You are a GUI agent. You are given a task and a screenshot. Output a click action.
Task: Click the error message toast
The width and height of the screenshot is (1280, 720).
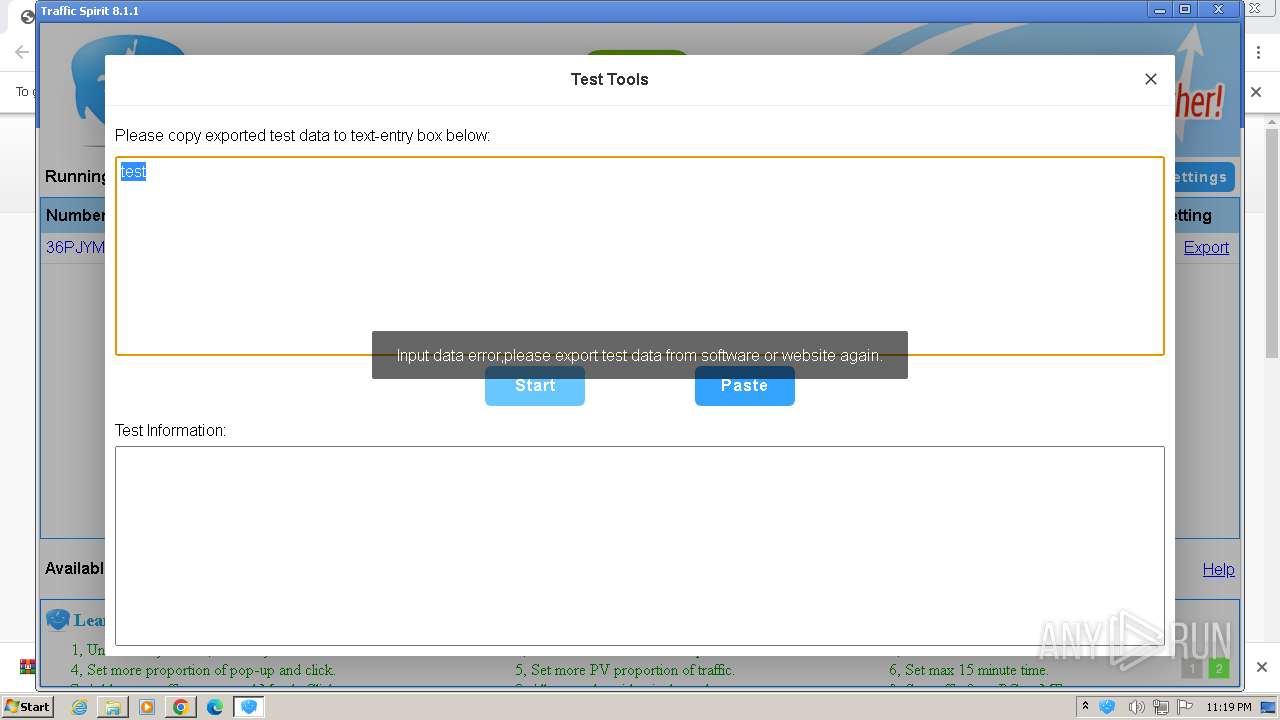640,355
